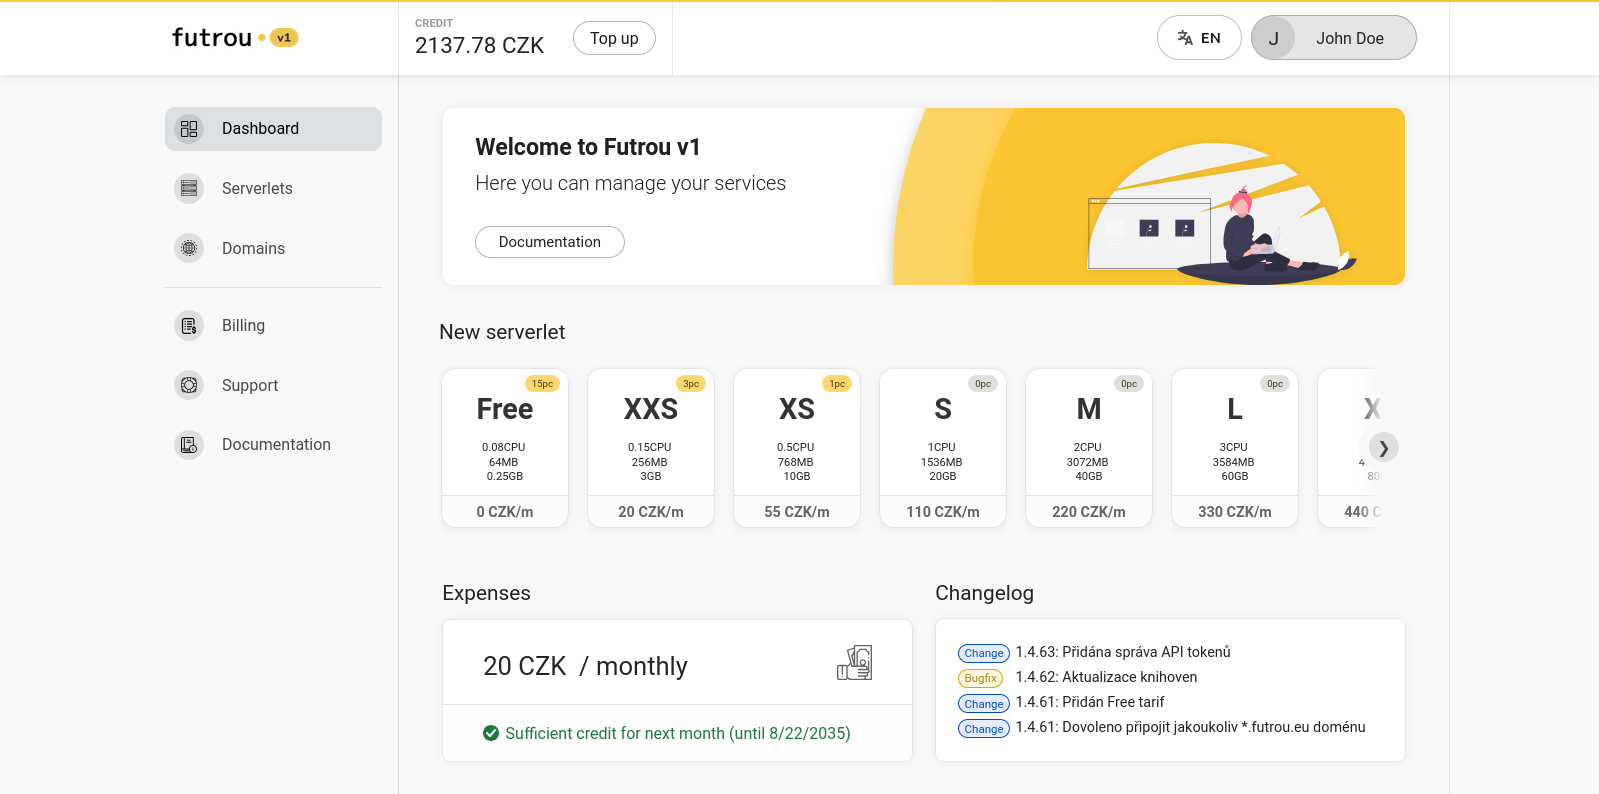Open Billing page
The width and height of the screenshot is (1599, 794).
[x=273, y=325]
